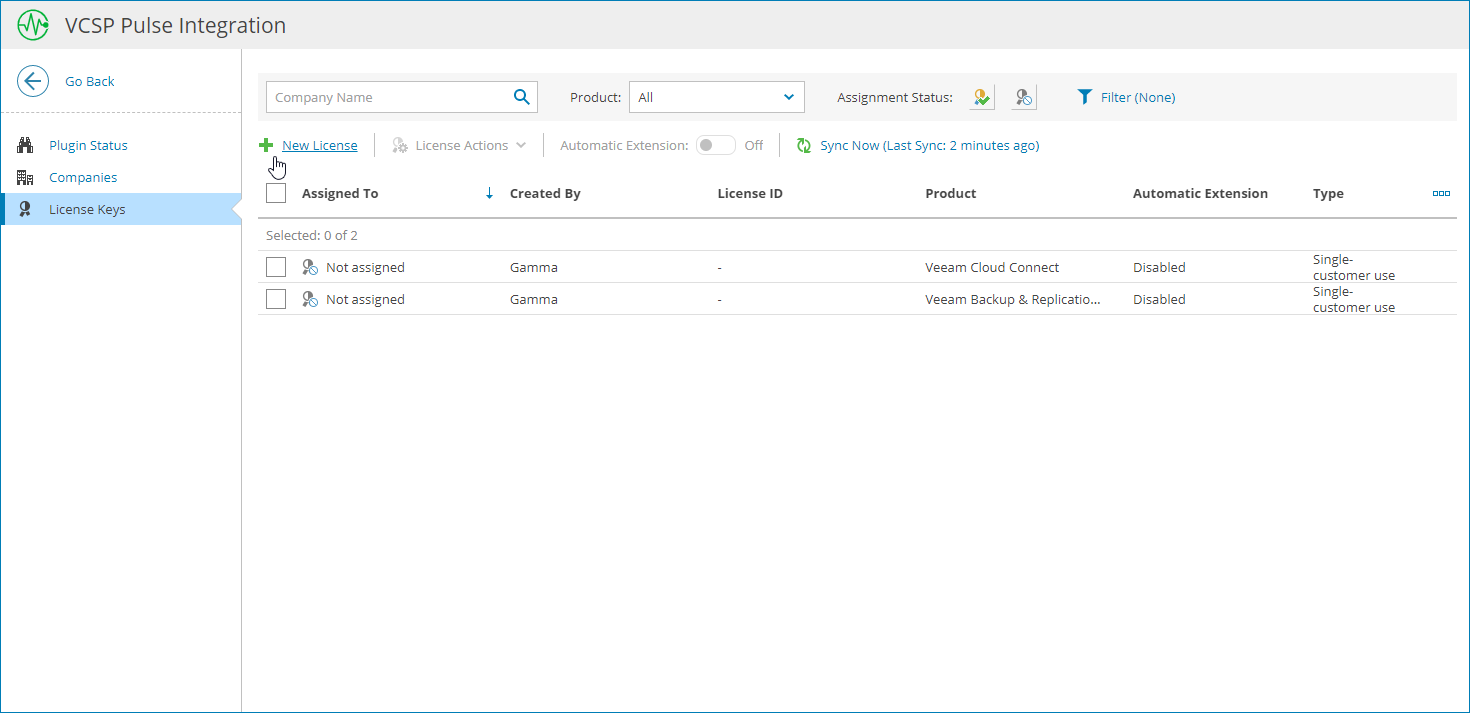Open the Product dropdown

(716, 97)
